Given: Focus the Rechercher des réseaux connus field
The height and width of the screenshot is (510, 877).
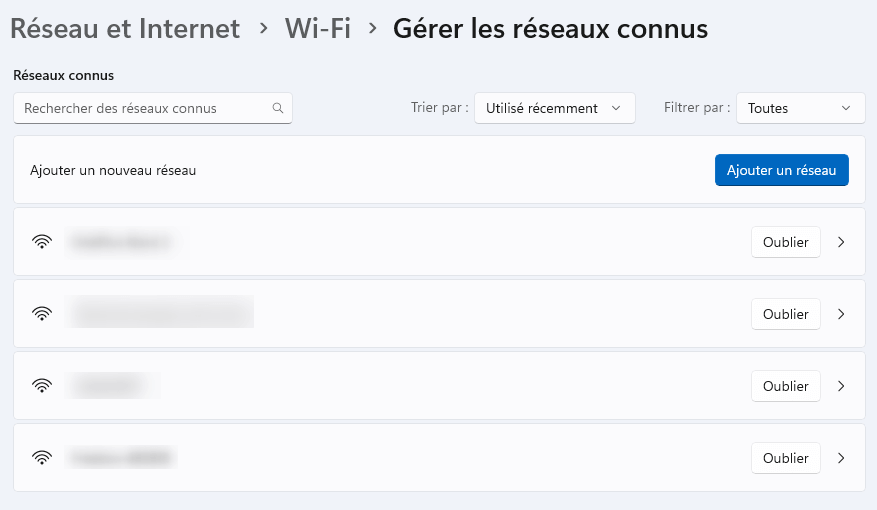Looking at the screenshot, I should pos(153,108).
